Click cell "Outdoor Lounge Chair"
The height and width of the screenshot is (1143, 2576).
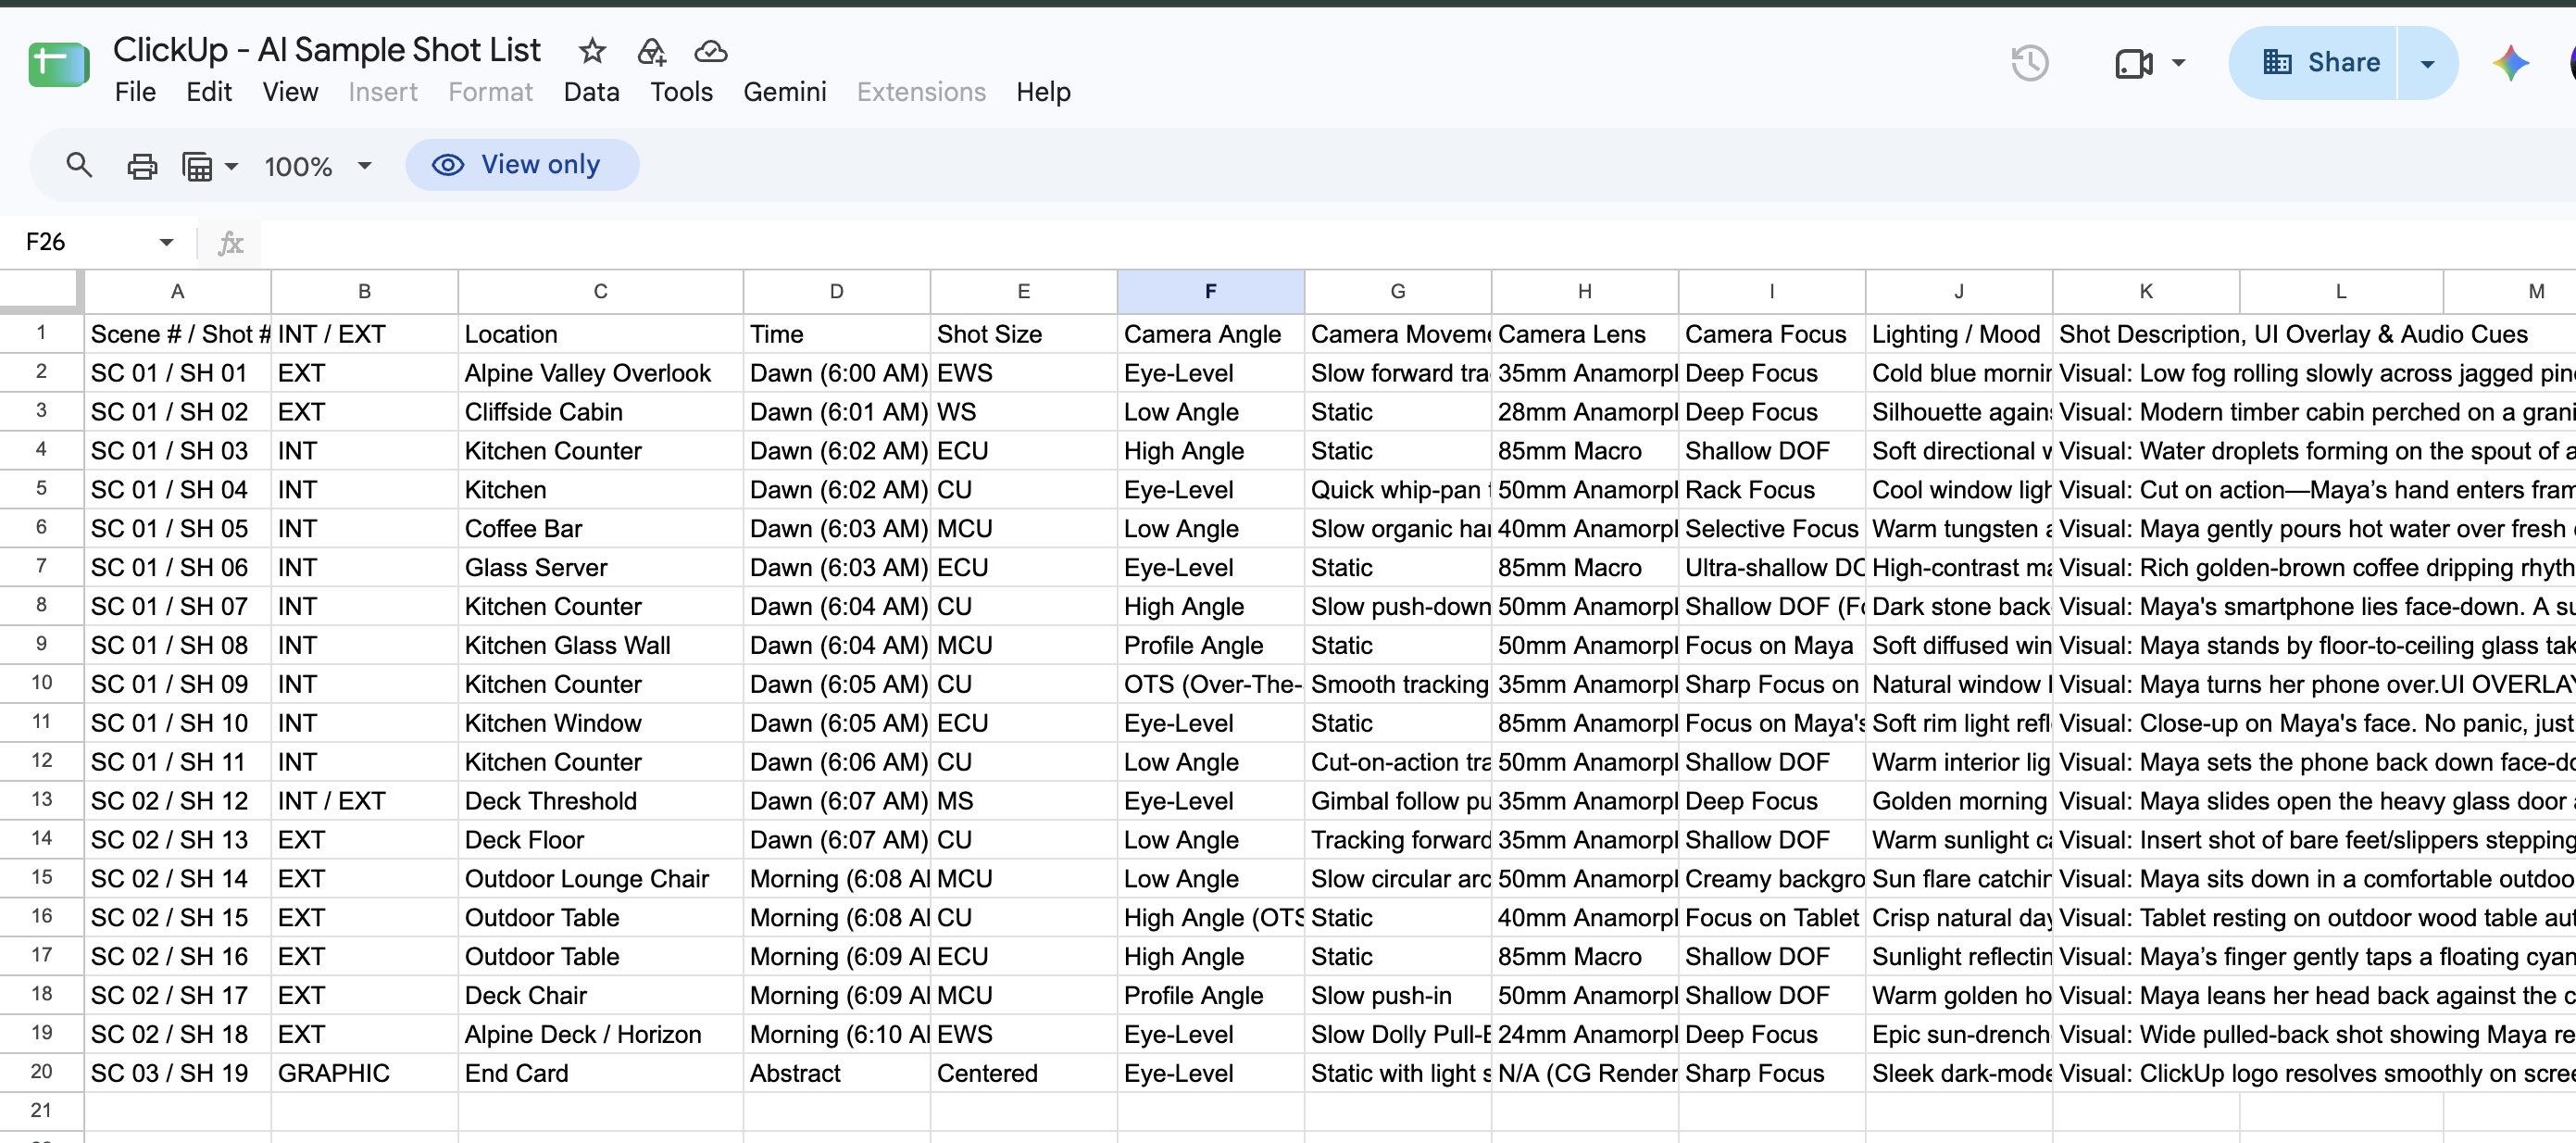click(x=600, y=879)
